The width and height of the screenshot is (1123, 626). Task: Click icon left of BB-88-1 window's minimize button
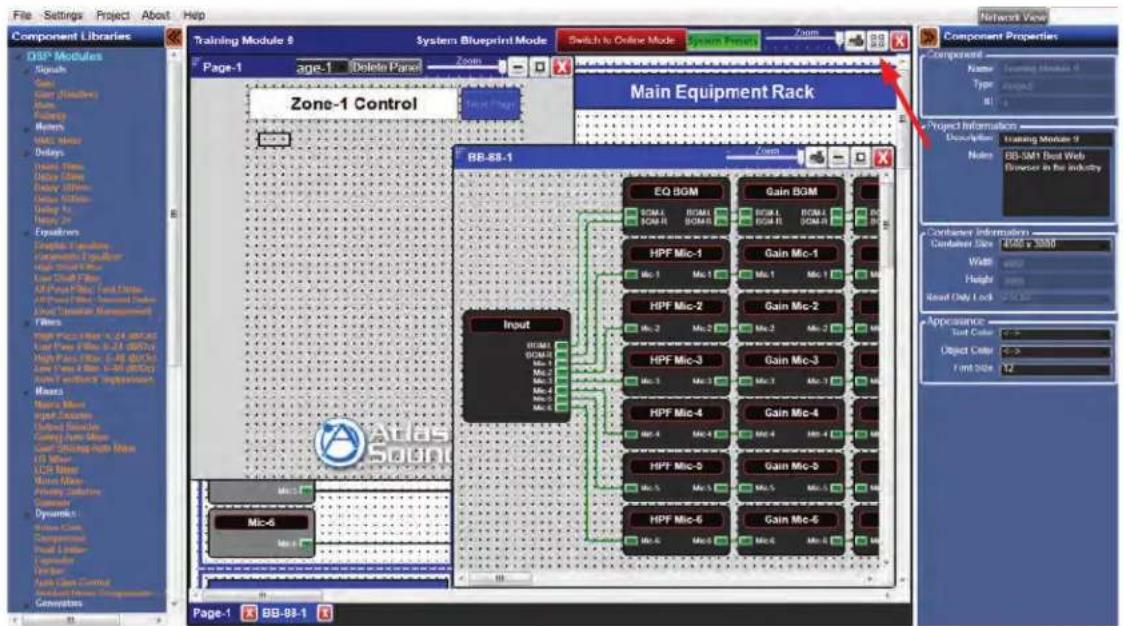[816, 157]
